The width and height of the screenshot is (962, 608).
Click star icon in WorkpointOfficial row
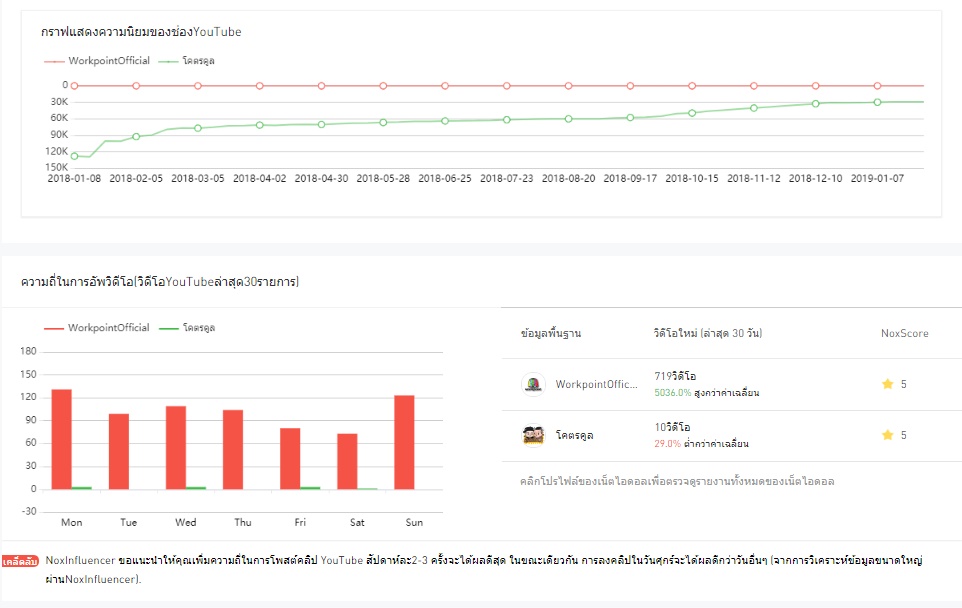click(x=886, y=385)
